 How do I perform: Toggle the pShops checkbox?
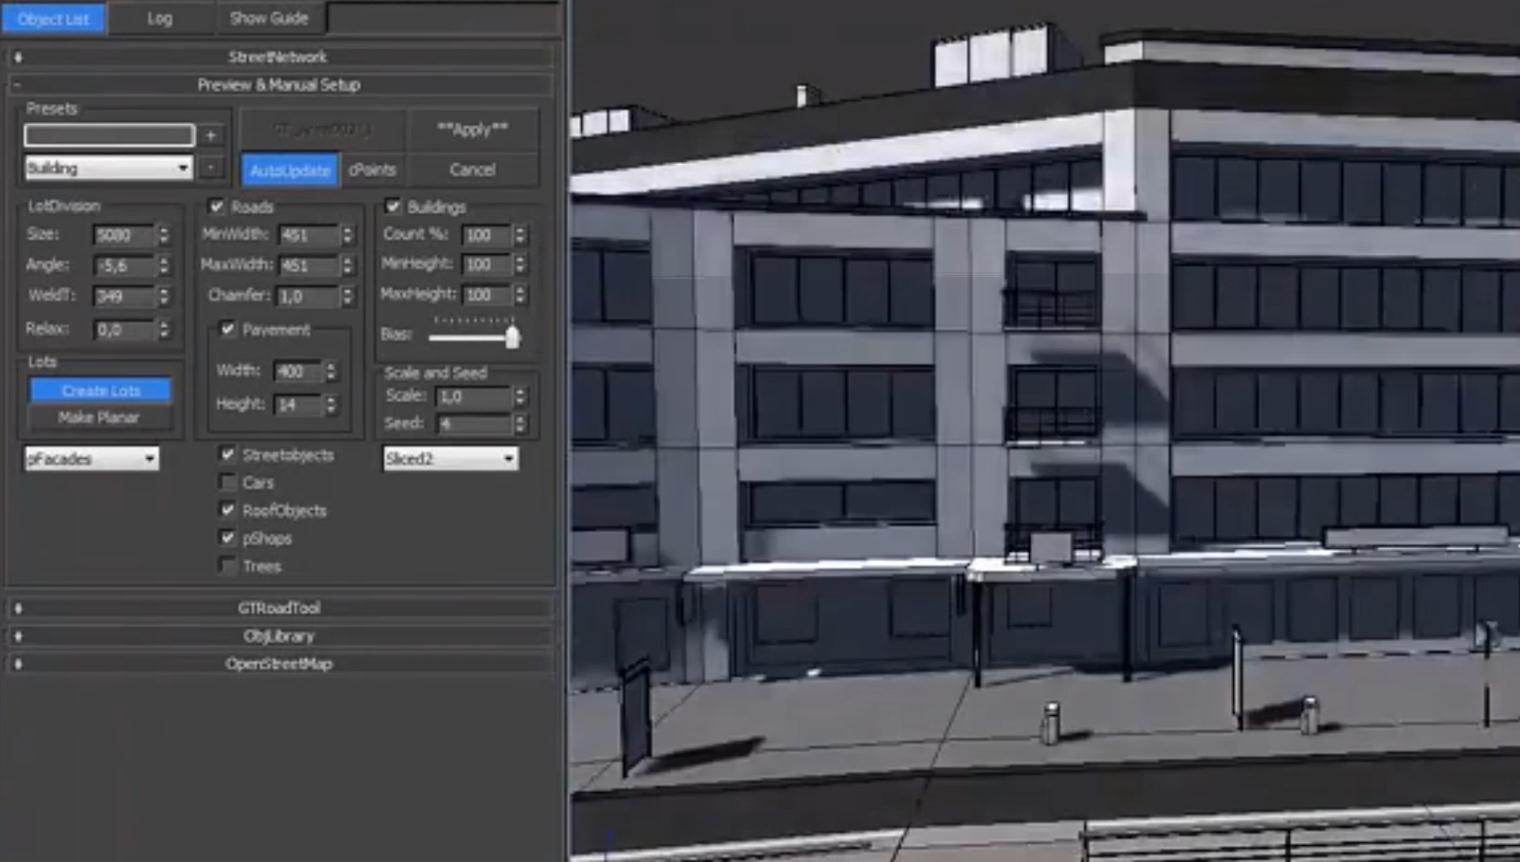pyautogui.click(x=228, y=538)
